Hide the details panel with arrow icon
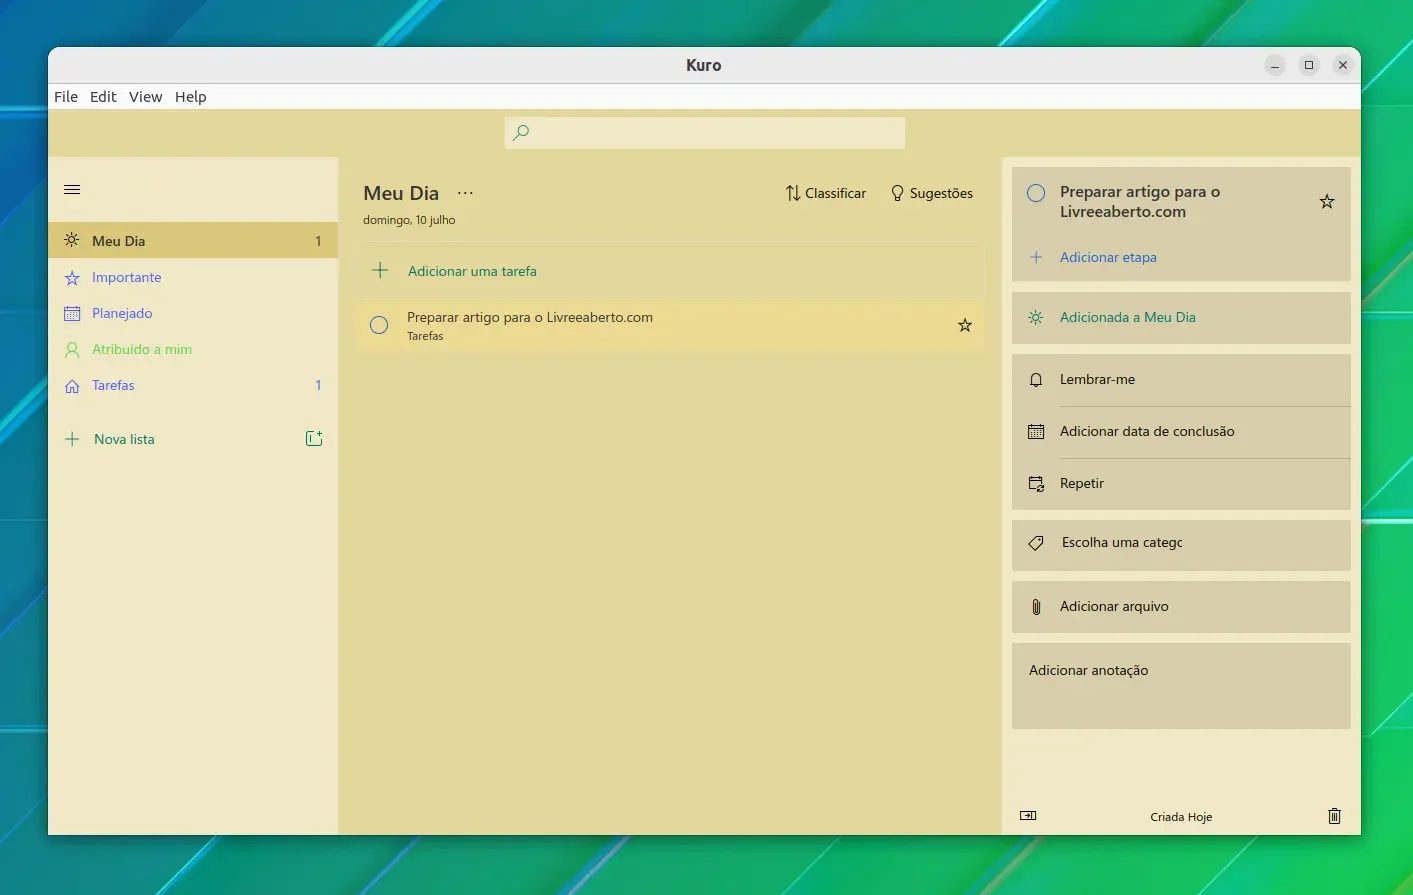Screen dimensions: 1413x895 1028,816
